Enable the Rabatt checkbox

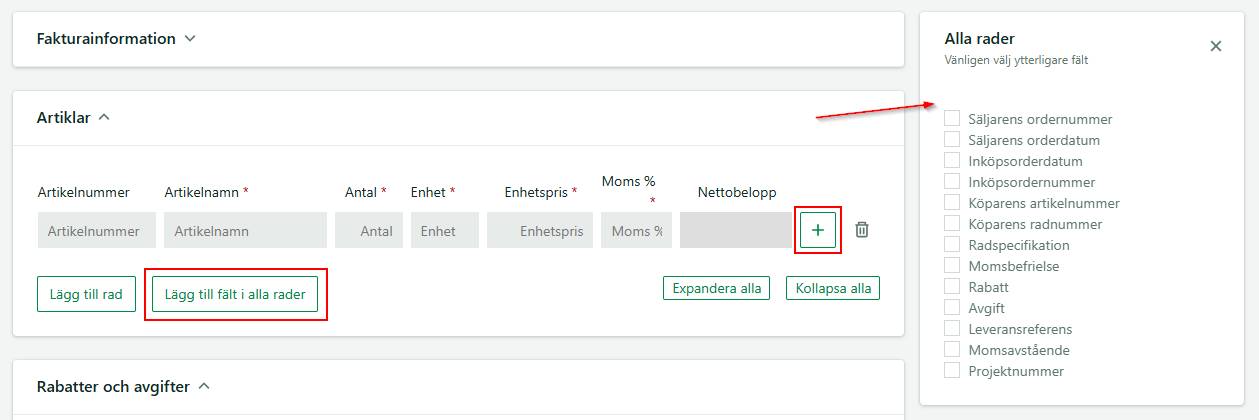[952, 287]
